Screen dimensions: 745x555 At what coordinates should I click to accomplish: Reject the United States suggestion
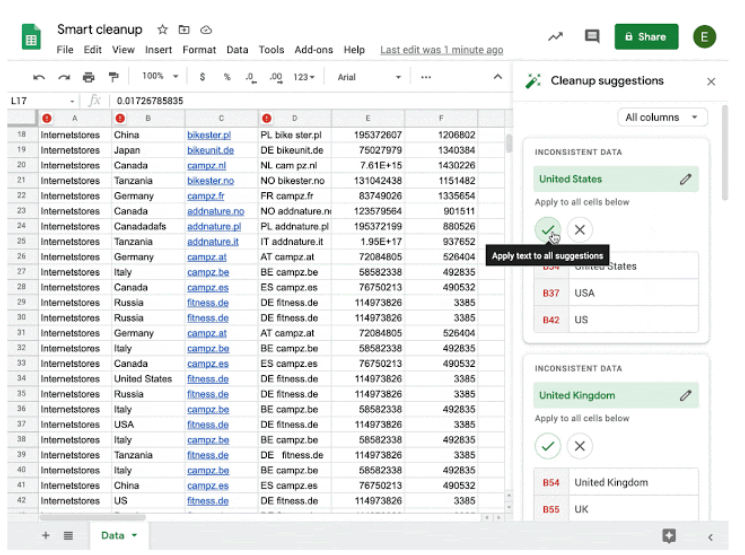click(580, 230)
